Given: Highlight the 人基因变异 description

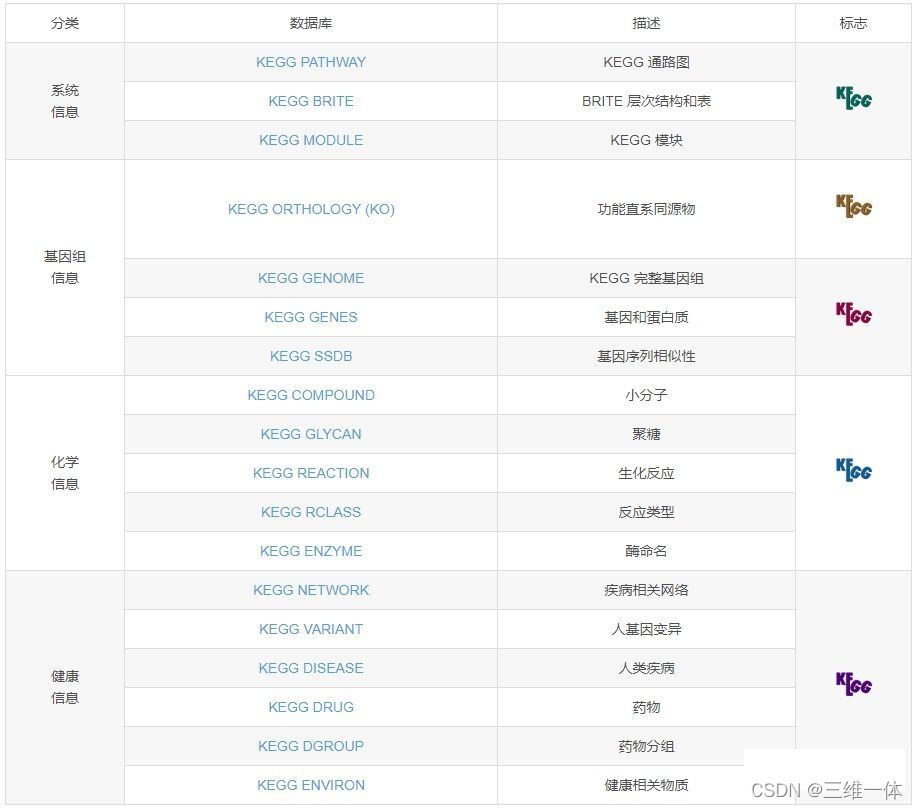Looking at the screenshot, I should (x=646, y=629).
